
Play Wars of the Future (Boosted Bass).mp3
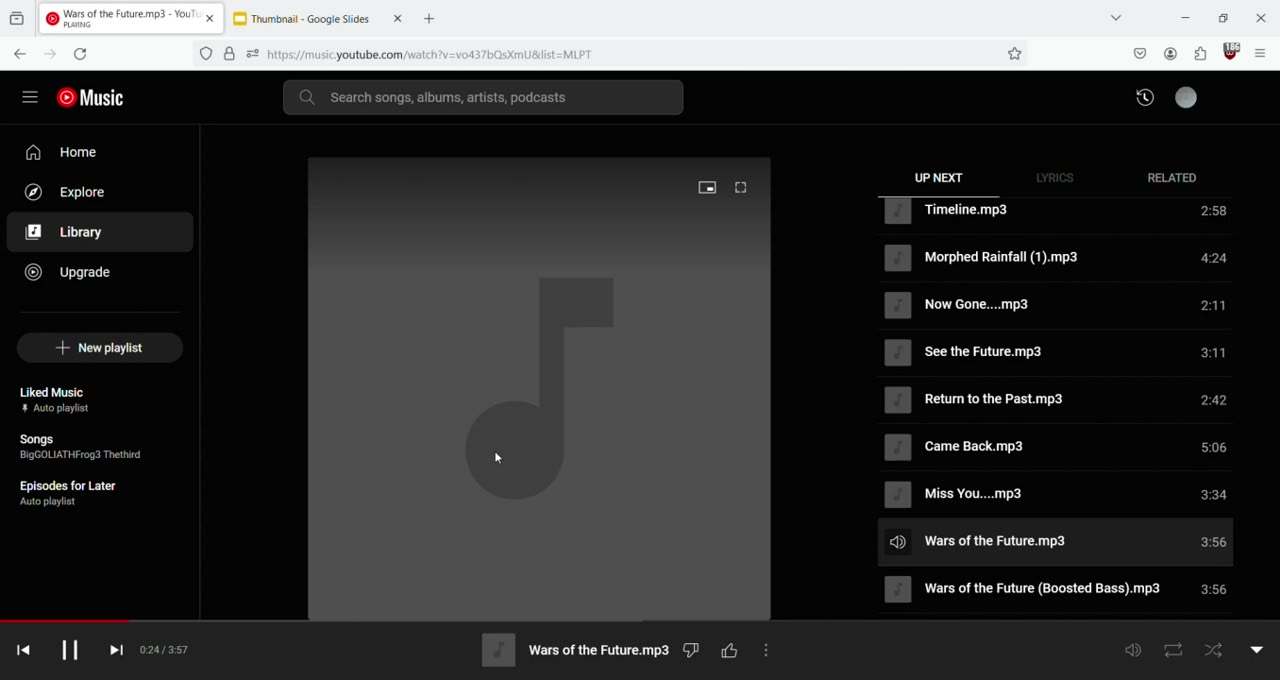(x=1055, y=590)
